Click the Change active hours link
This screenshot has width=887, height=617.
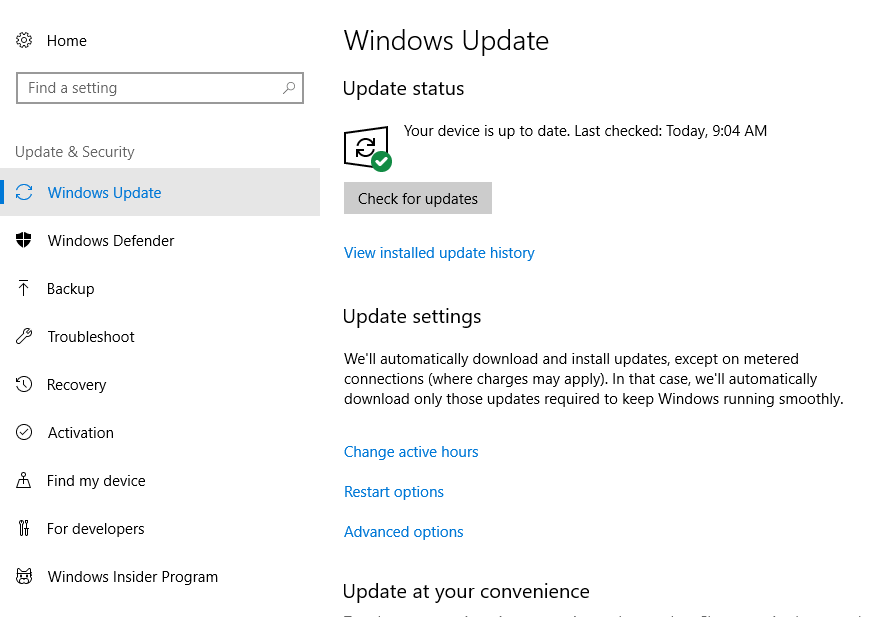(x=411, y=452)
